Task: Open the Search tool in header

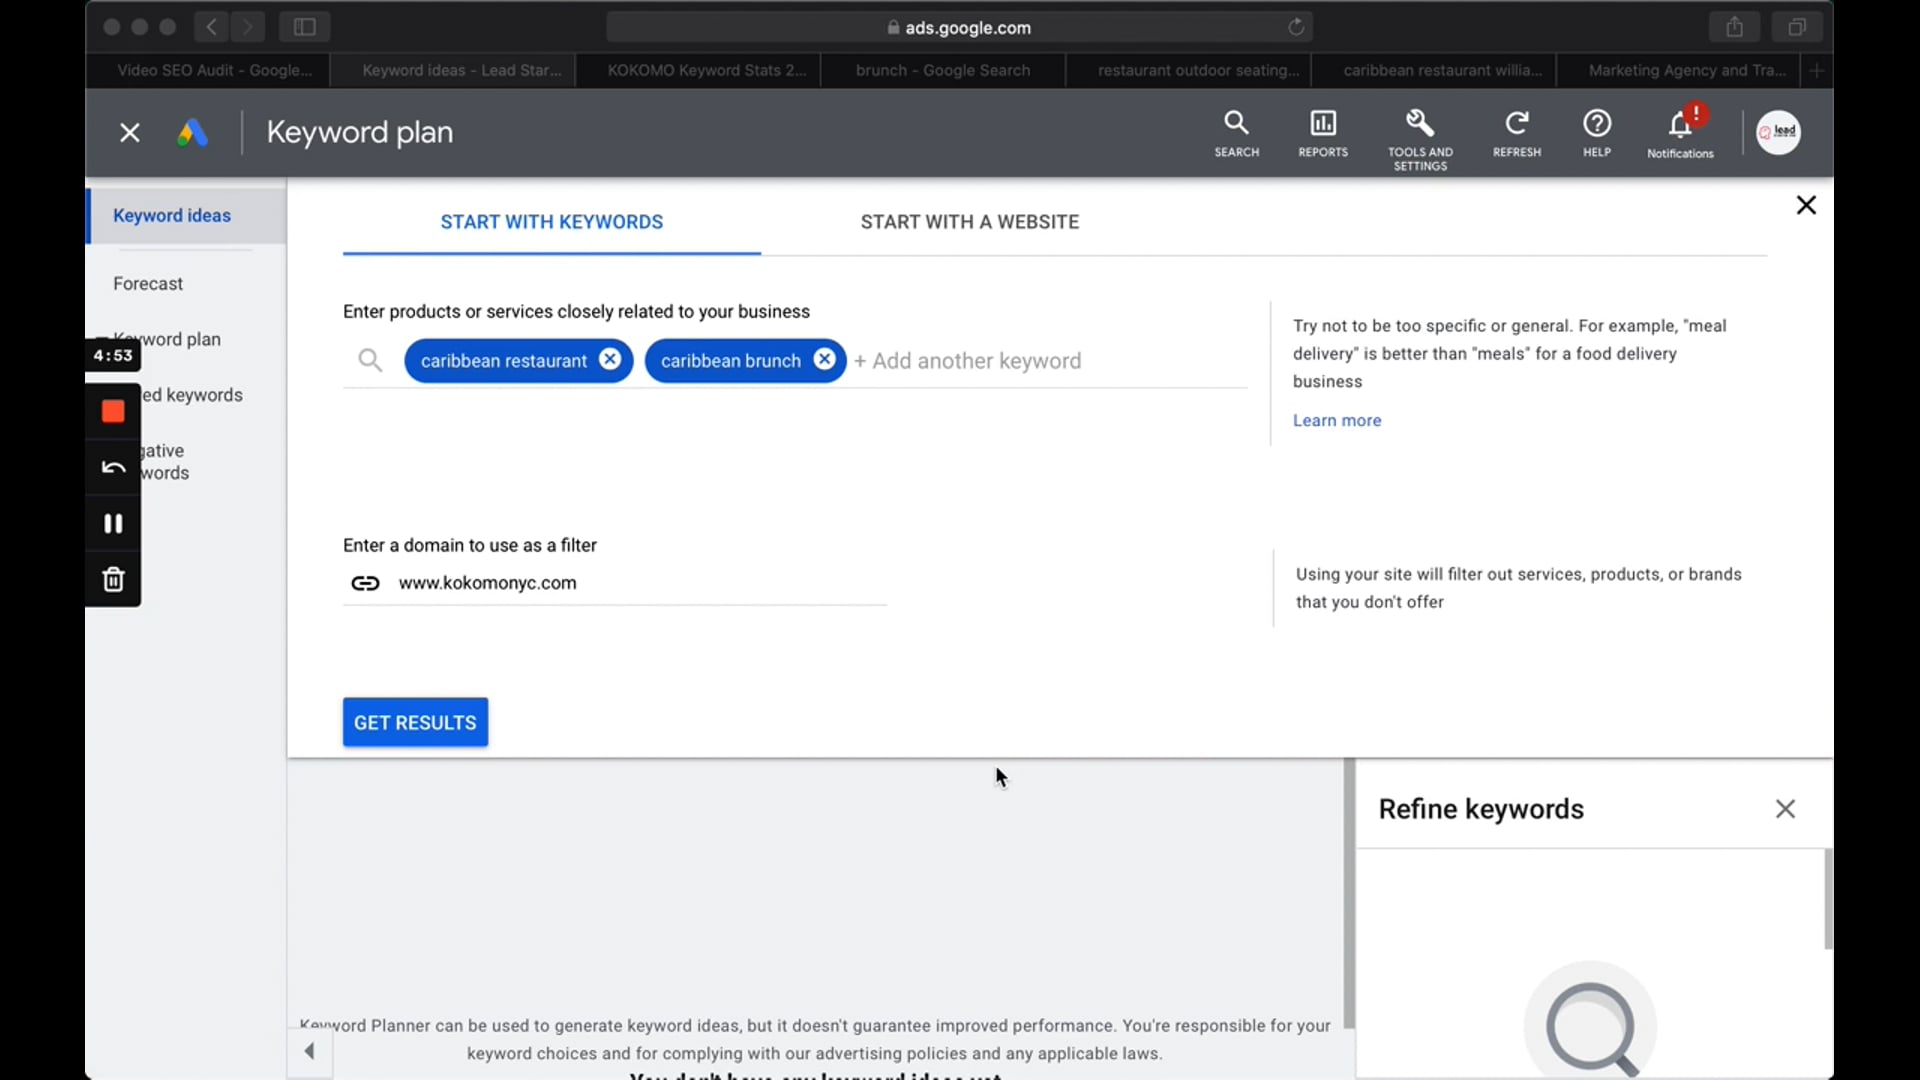Action: coord(1236,133)
